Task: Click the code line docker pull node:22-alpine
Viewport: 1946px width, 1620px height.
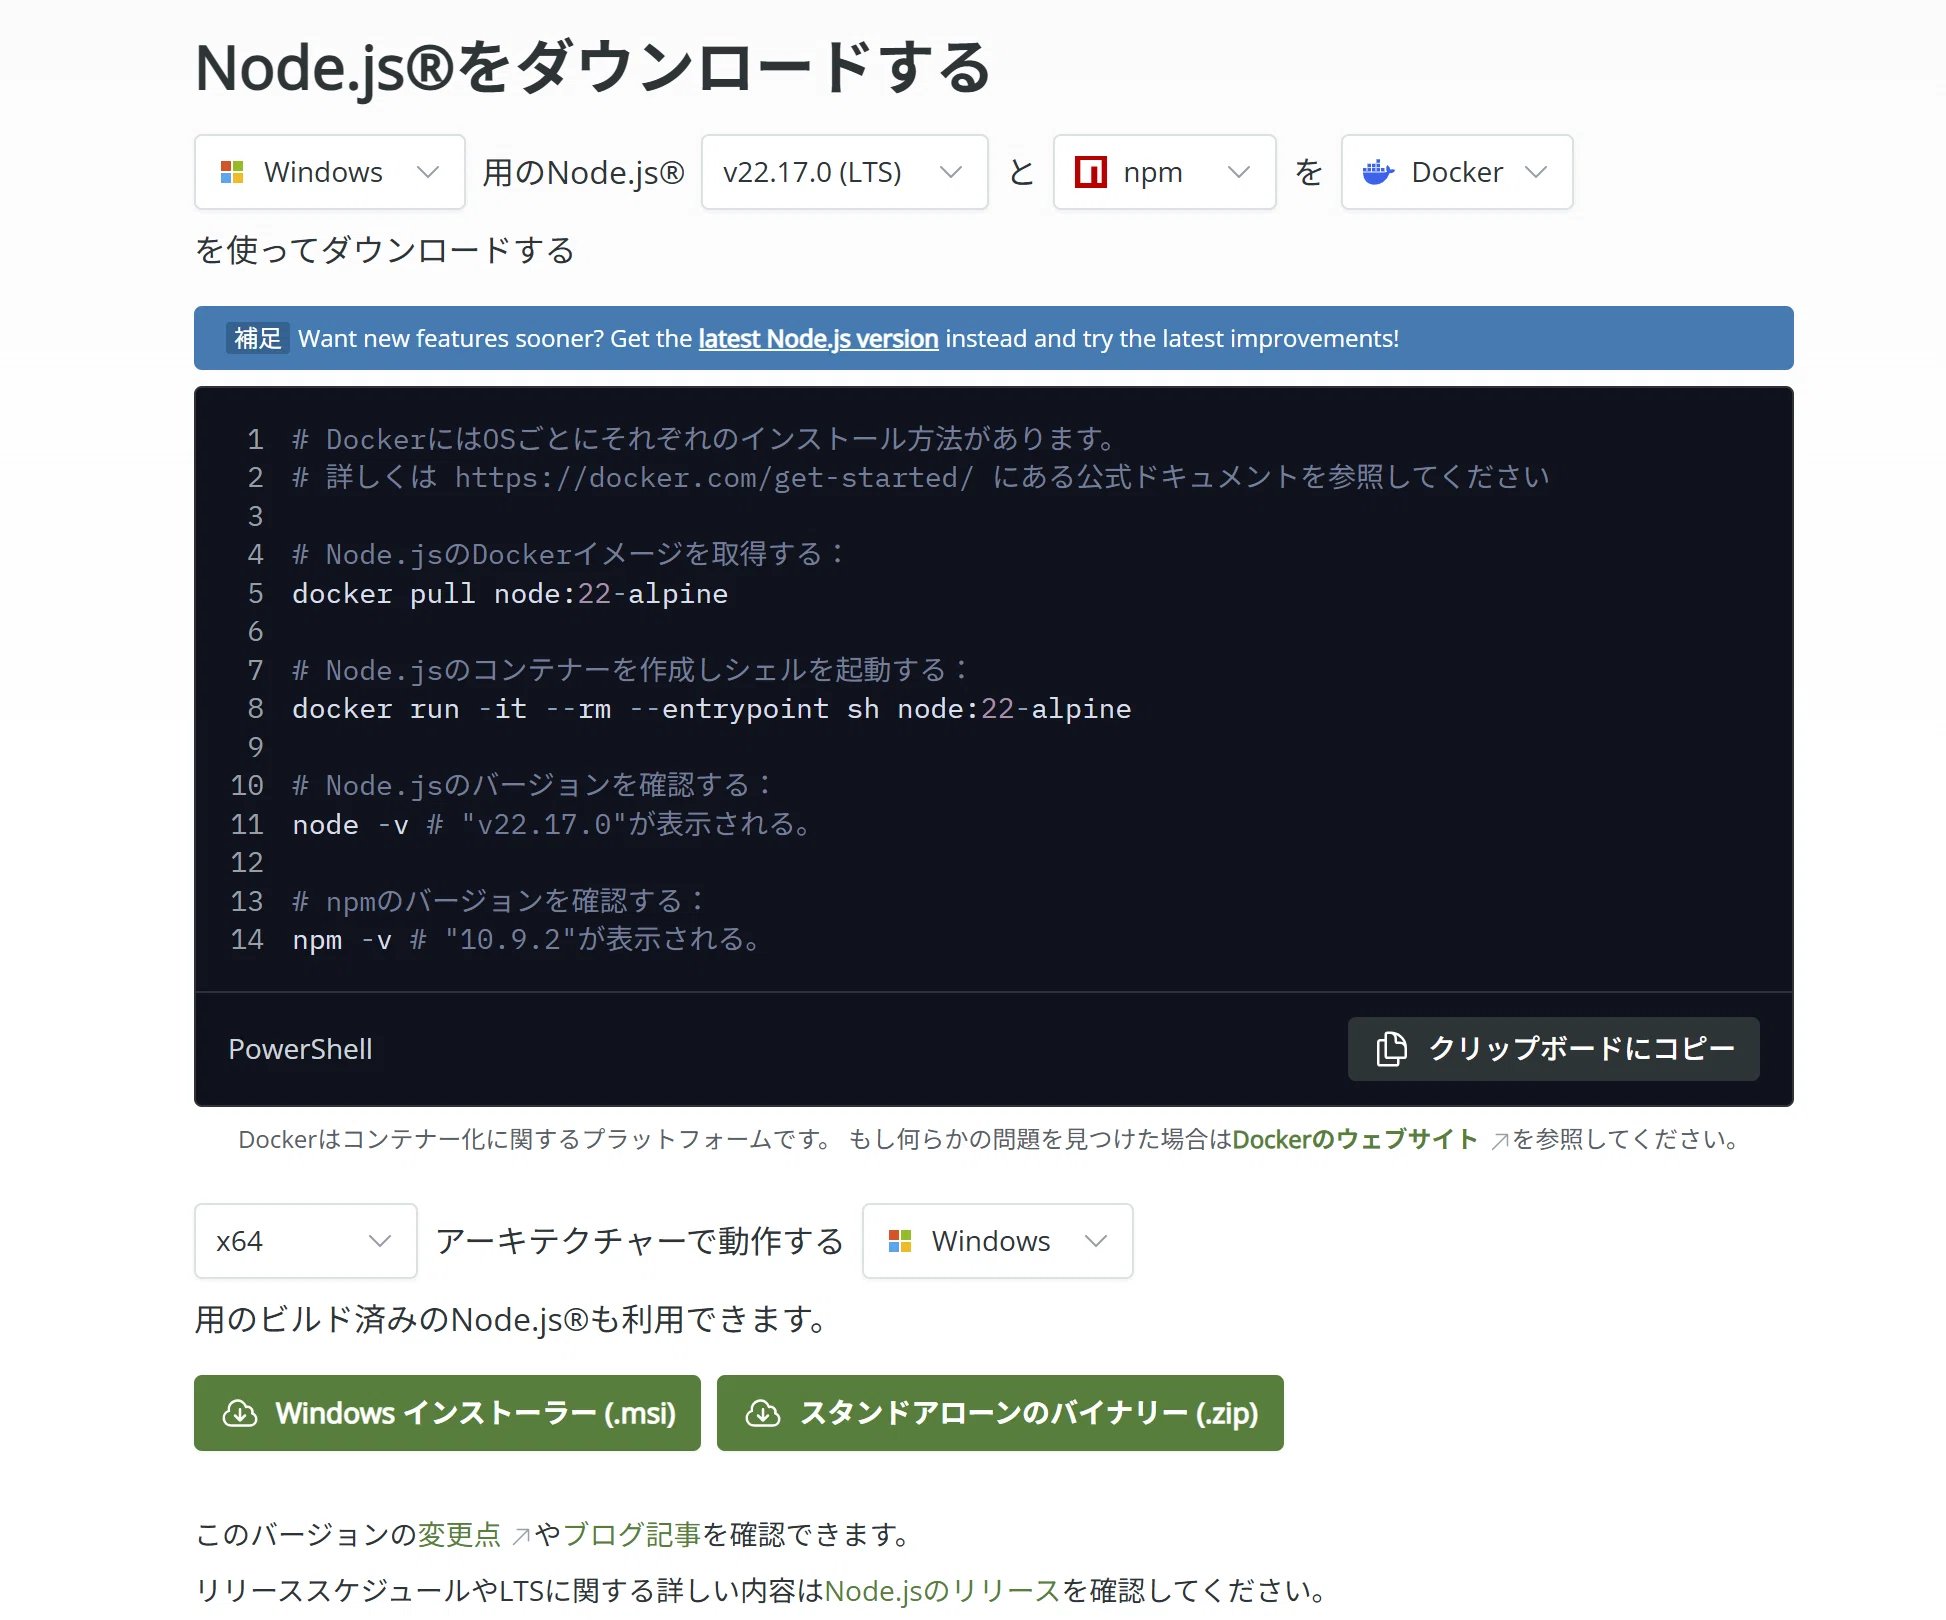Action: coord(510,594)
